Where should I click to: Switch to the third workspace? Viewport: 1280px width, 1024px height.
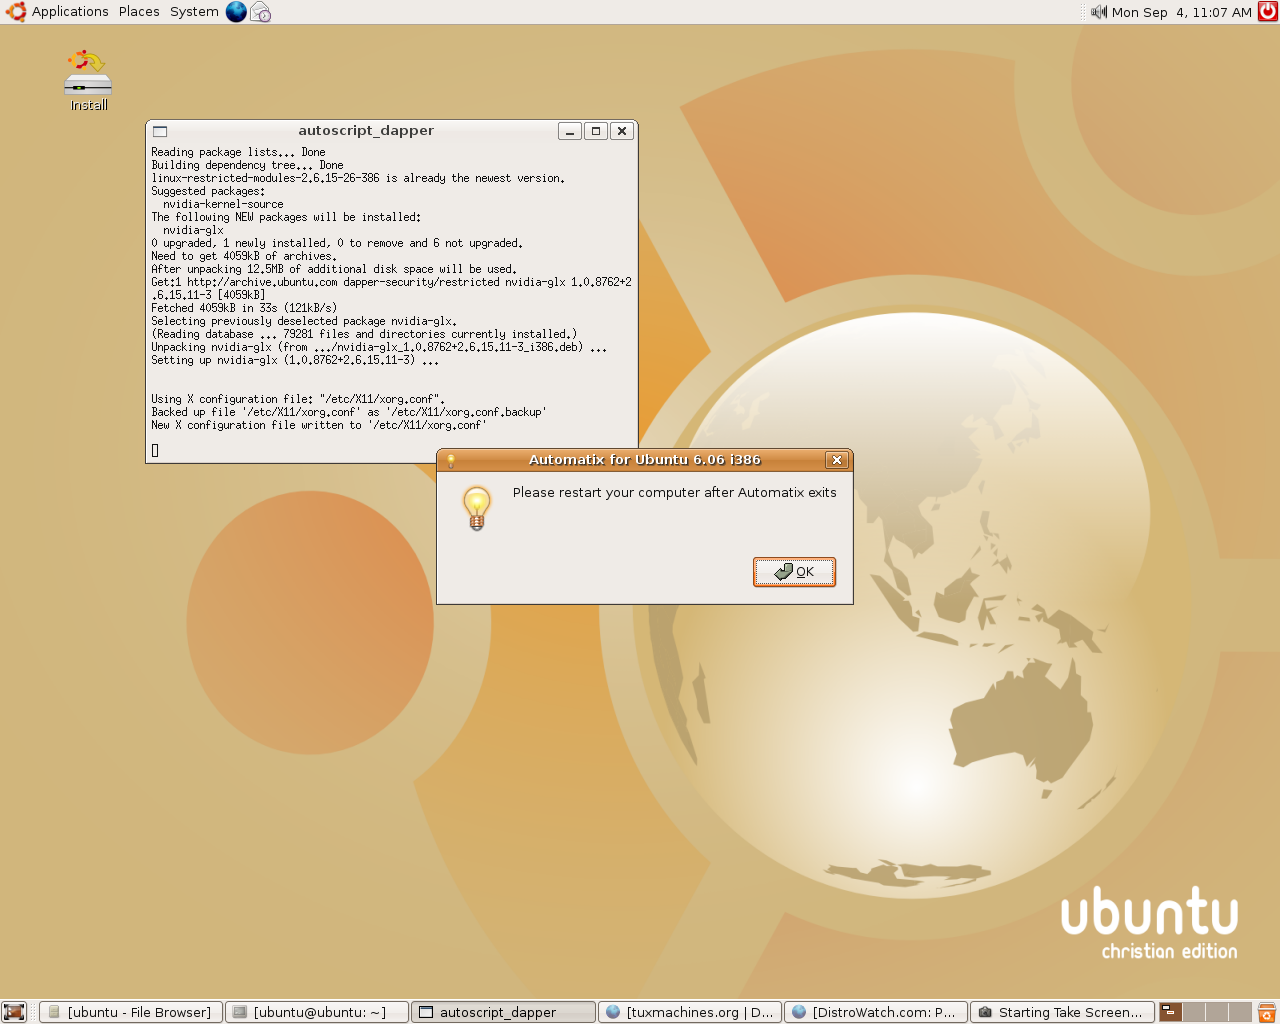pyautogui.click(x=1217, y=1012)
